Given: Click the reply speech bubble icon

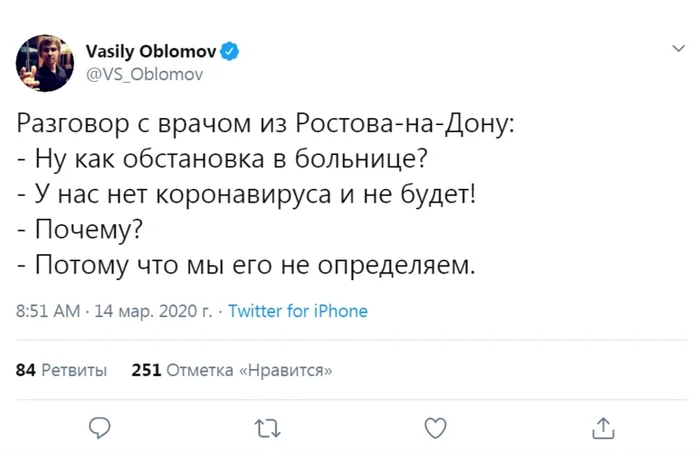Looking at the screenshot, I should click(98, 428).
